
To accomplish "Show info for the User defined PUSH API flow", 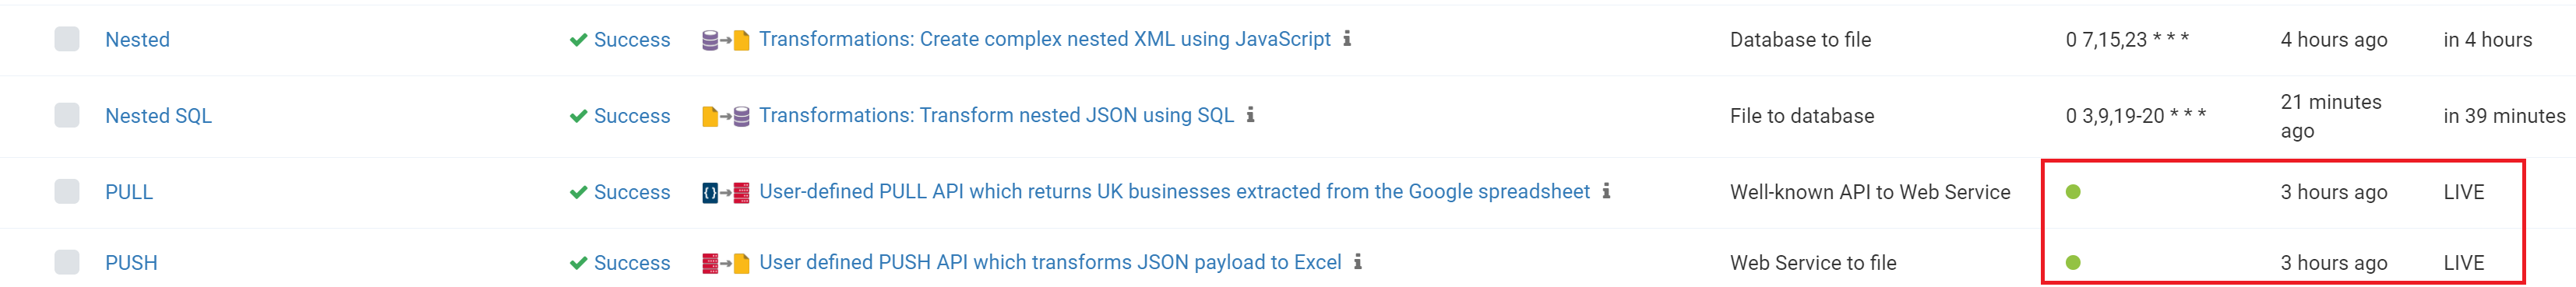I will [x=1357, y=261].
